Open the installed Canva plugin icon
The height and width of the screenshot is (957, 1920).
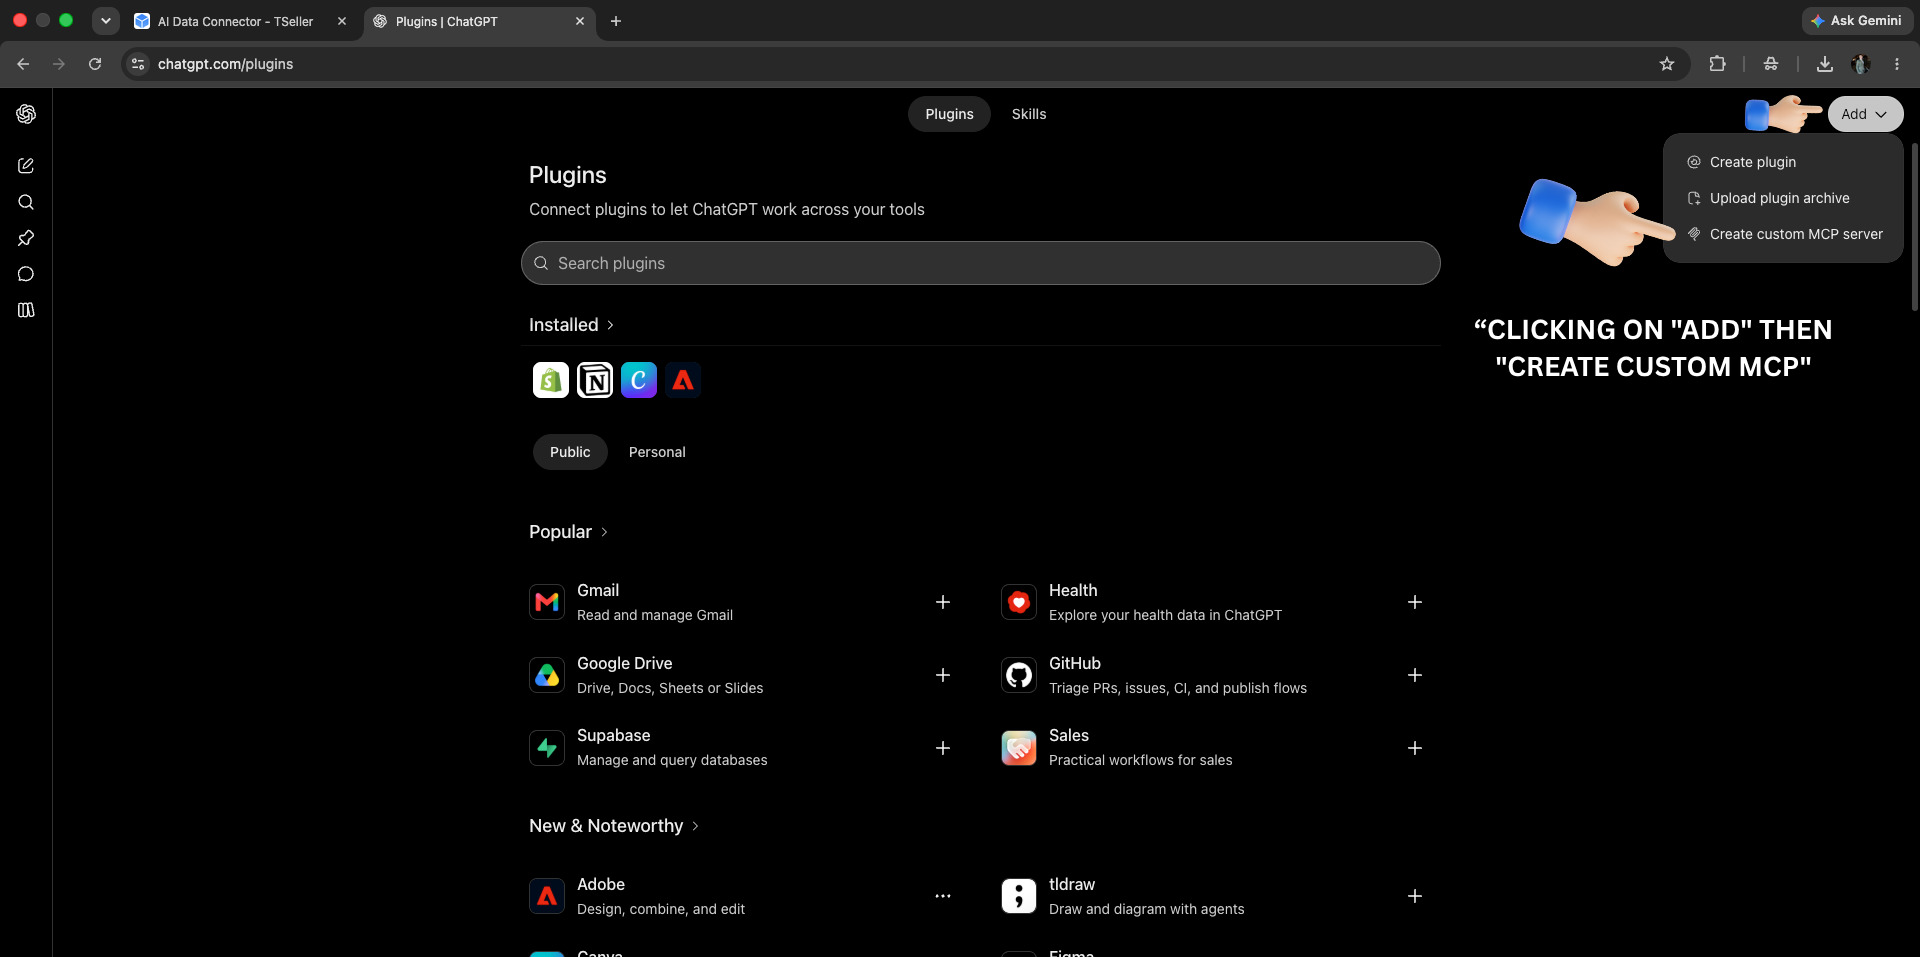click(x=639, y=380)
